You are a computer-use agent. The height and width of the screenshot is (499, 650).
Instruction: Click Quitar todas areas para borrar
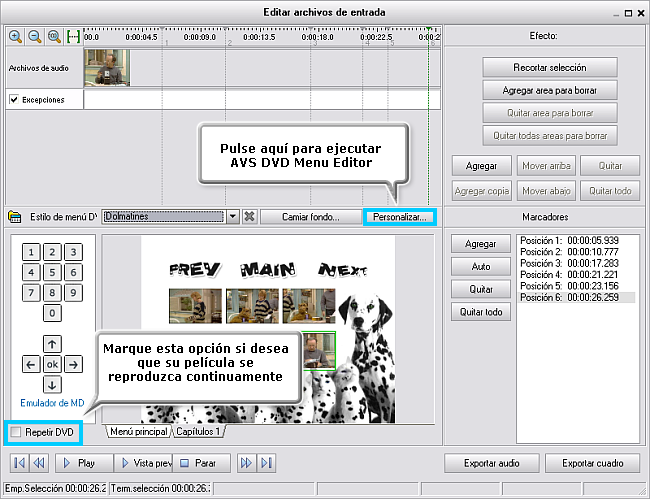(550, 136)
